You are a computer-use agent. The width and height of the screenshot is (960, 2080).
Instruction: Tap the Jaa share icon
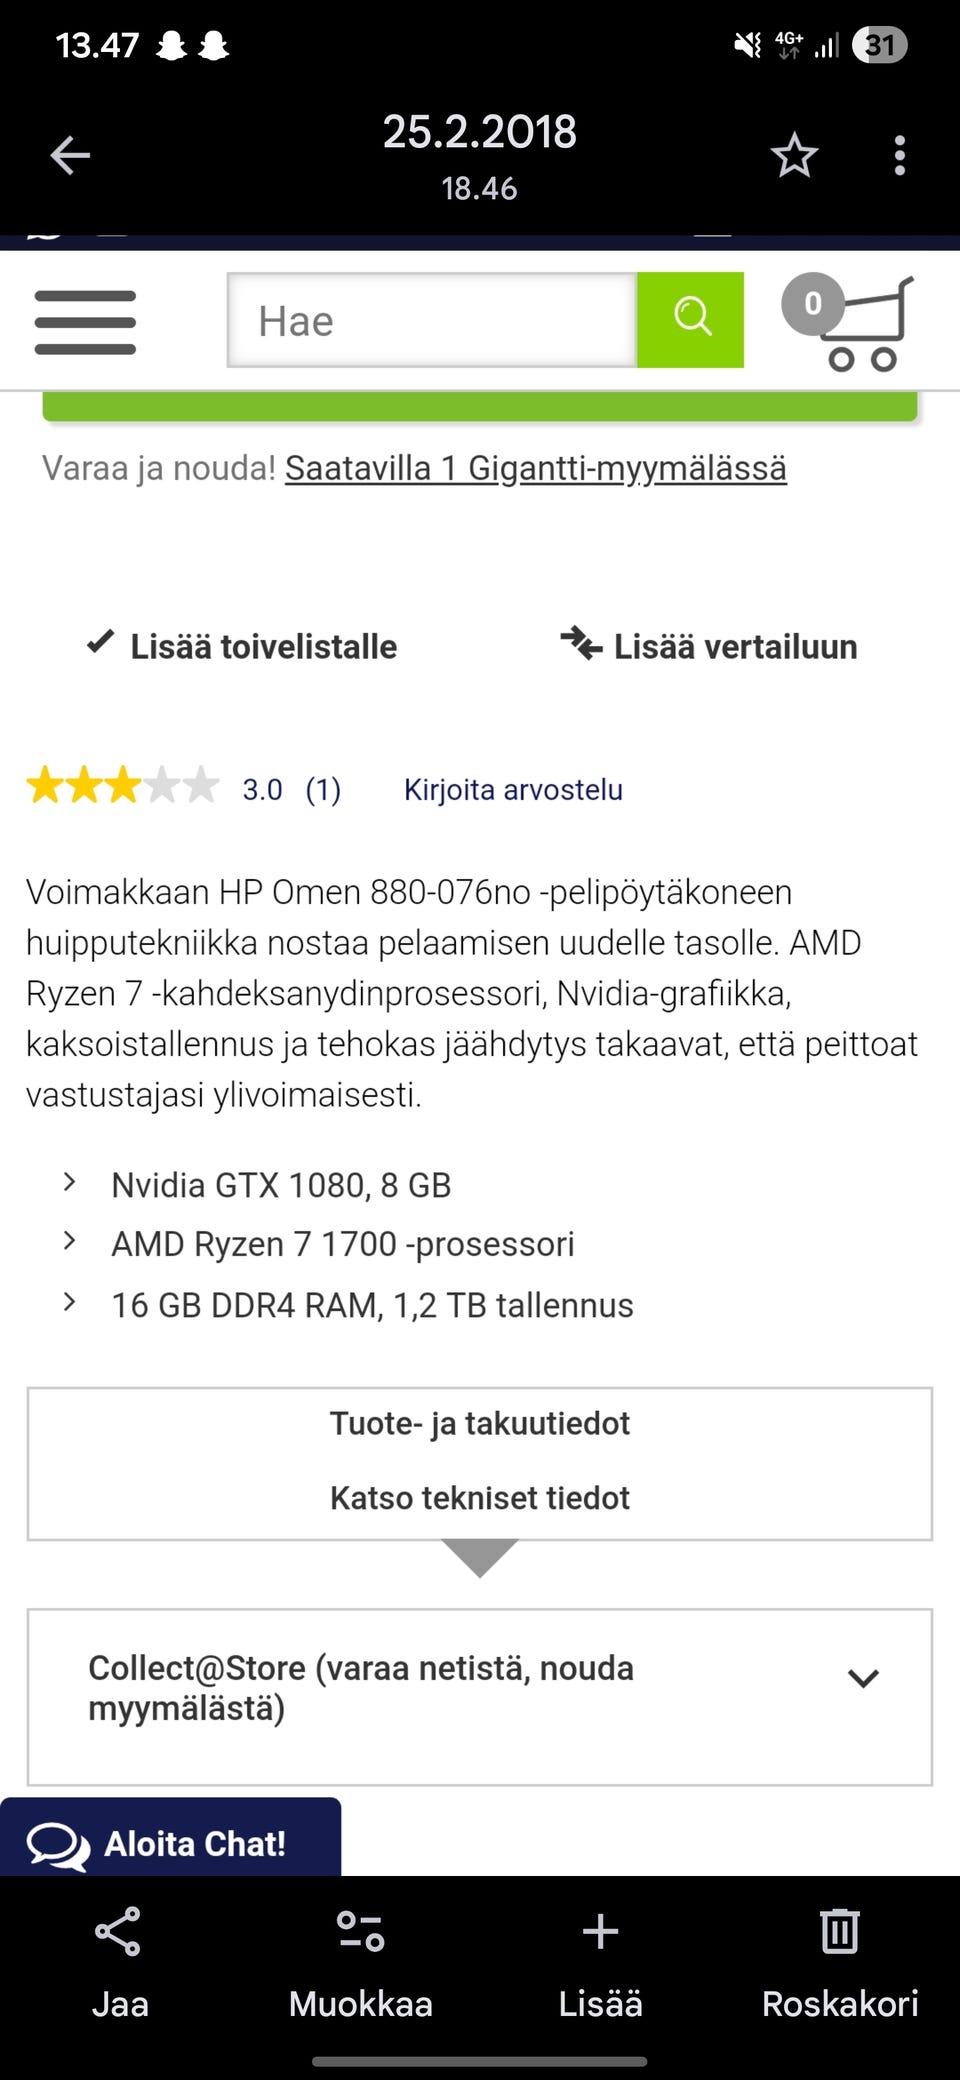tap(119, 1932)
